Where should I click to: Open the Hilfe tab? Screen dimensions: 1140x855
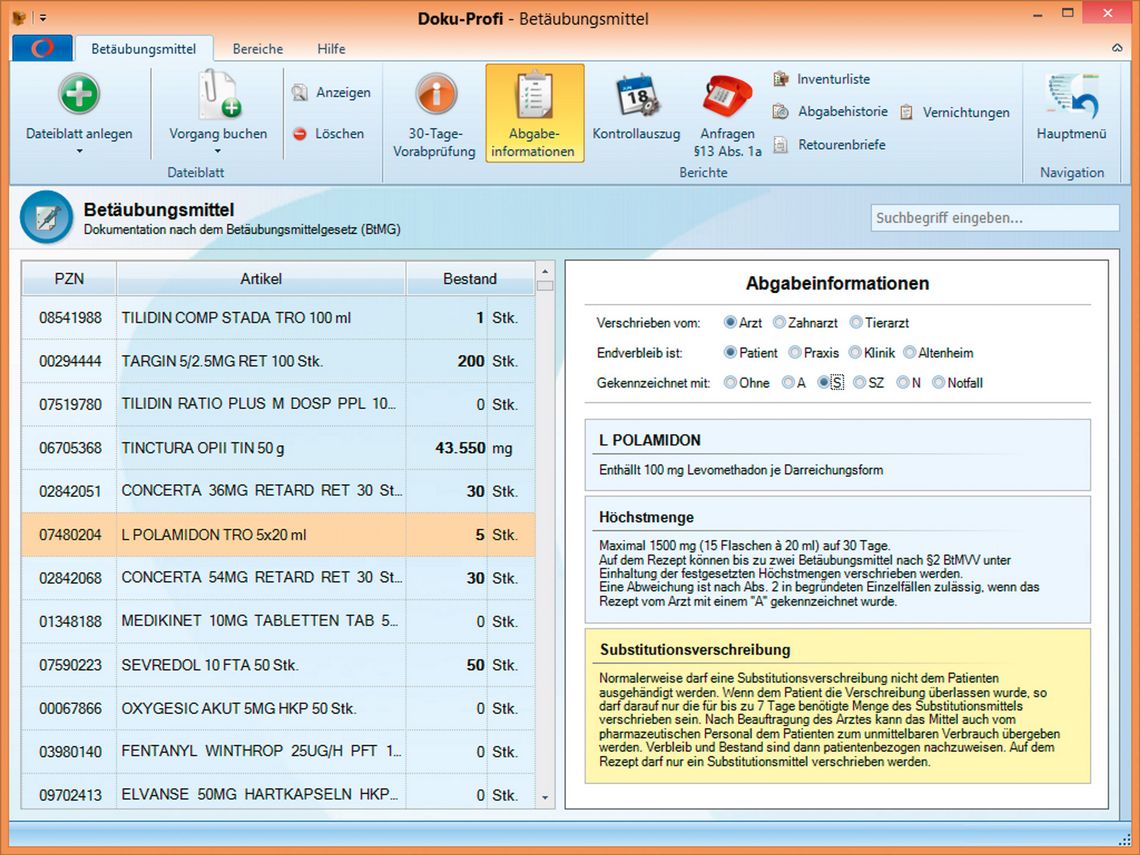point(331,49)
